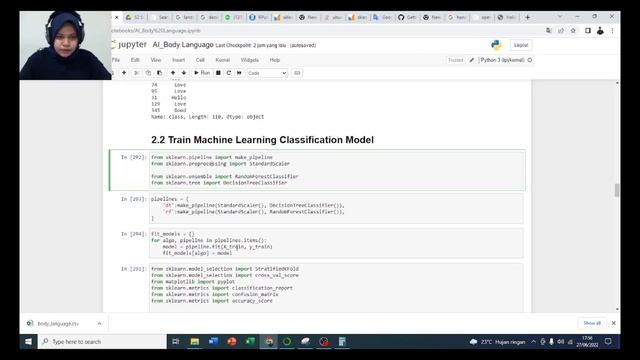Restart kernel and run all cells
The height and width of the screenshot is (360, 640).
(239, 73)
